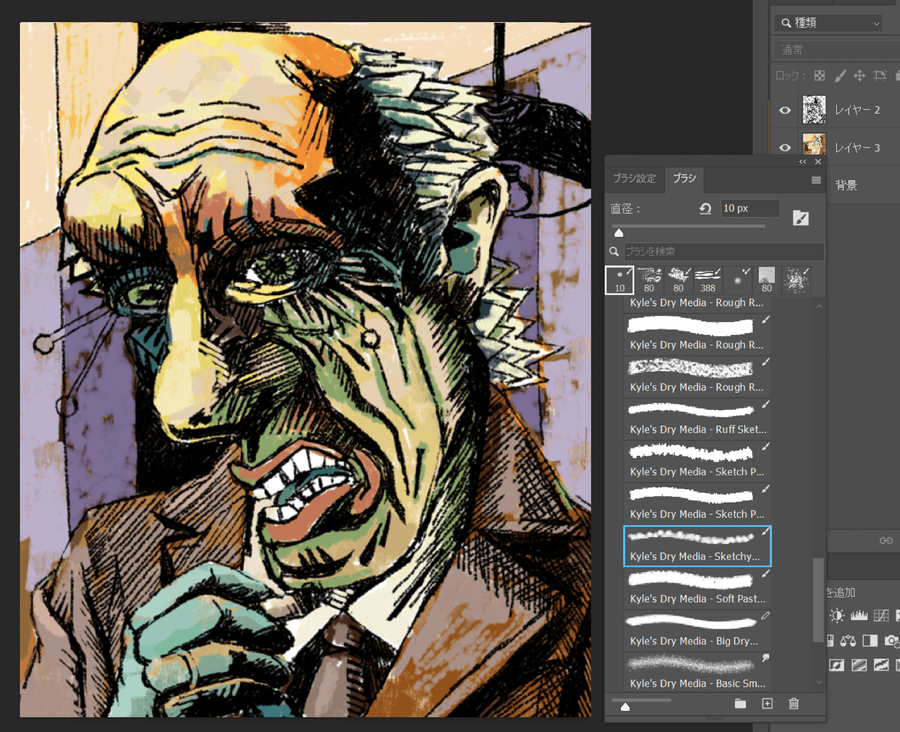Click the brush list scrollbar thumb
The image size is (900, 732).
click(819, 600)
